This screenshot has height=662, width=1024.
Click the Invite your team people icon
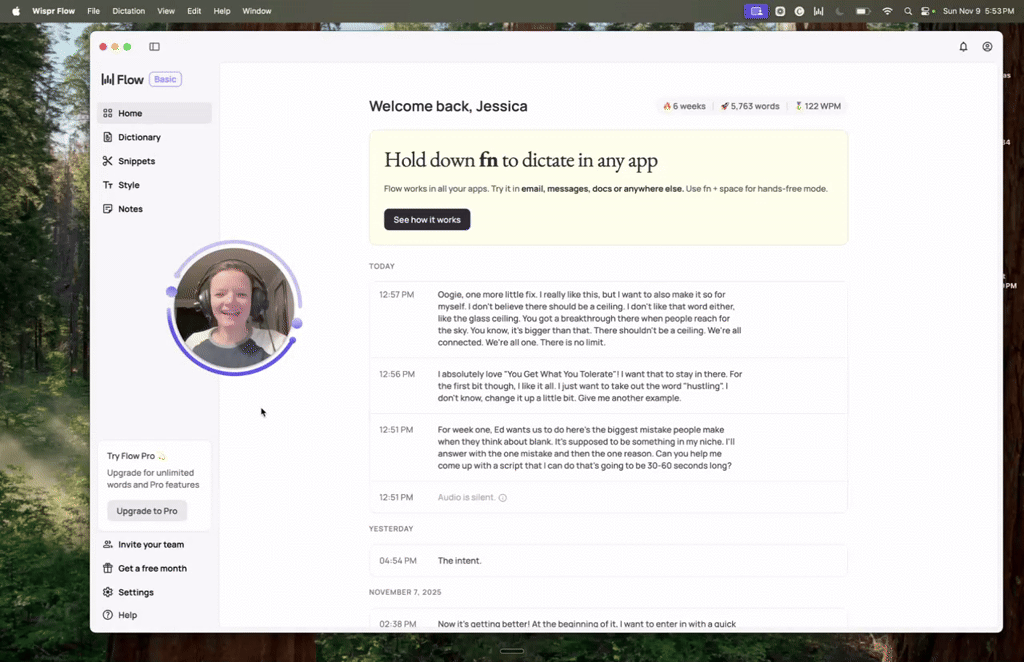[x=108, y=544]
